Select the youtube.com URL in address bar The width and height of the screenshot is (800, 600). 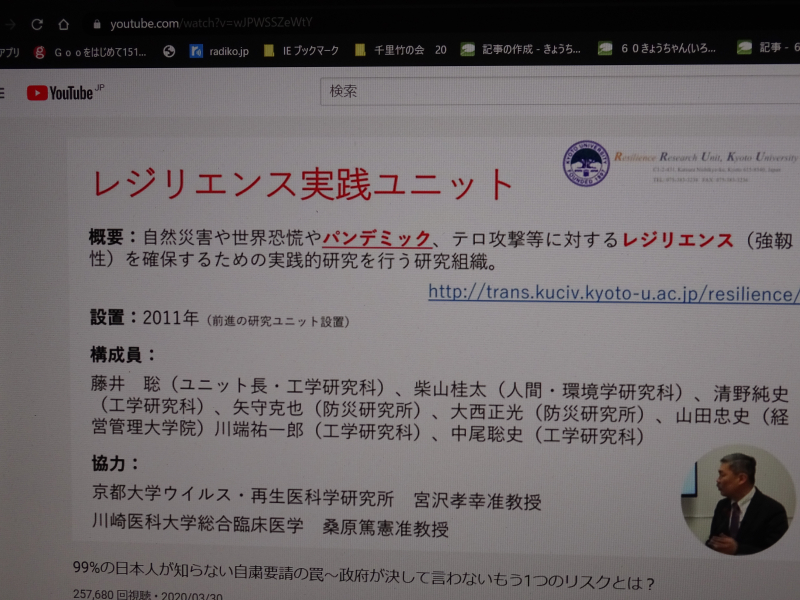pyautogui.click(x=211, y=23)
